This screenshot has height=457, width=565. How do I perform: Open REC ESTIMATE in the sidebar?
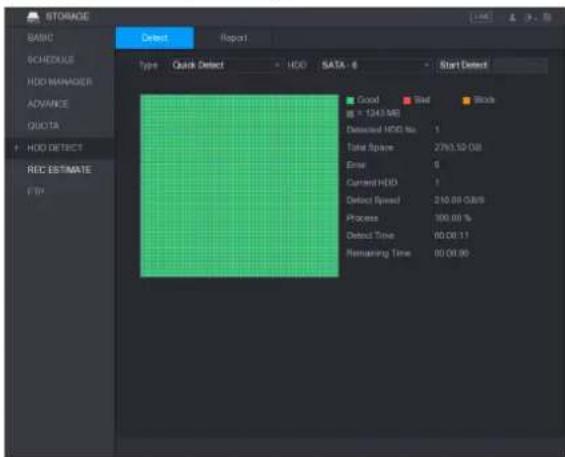coord(59,170)
